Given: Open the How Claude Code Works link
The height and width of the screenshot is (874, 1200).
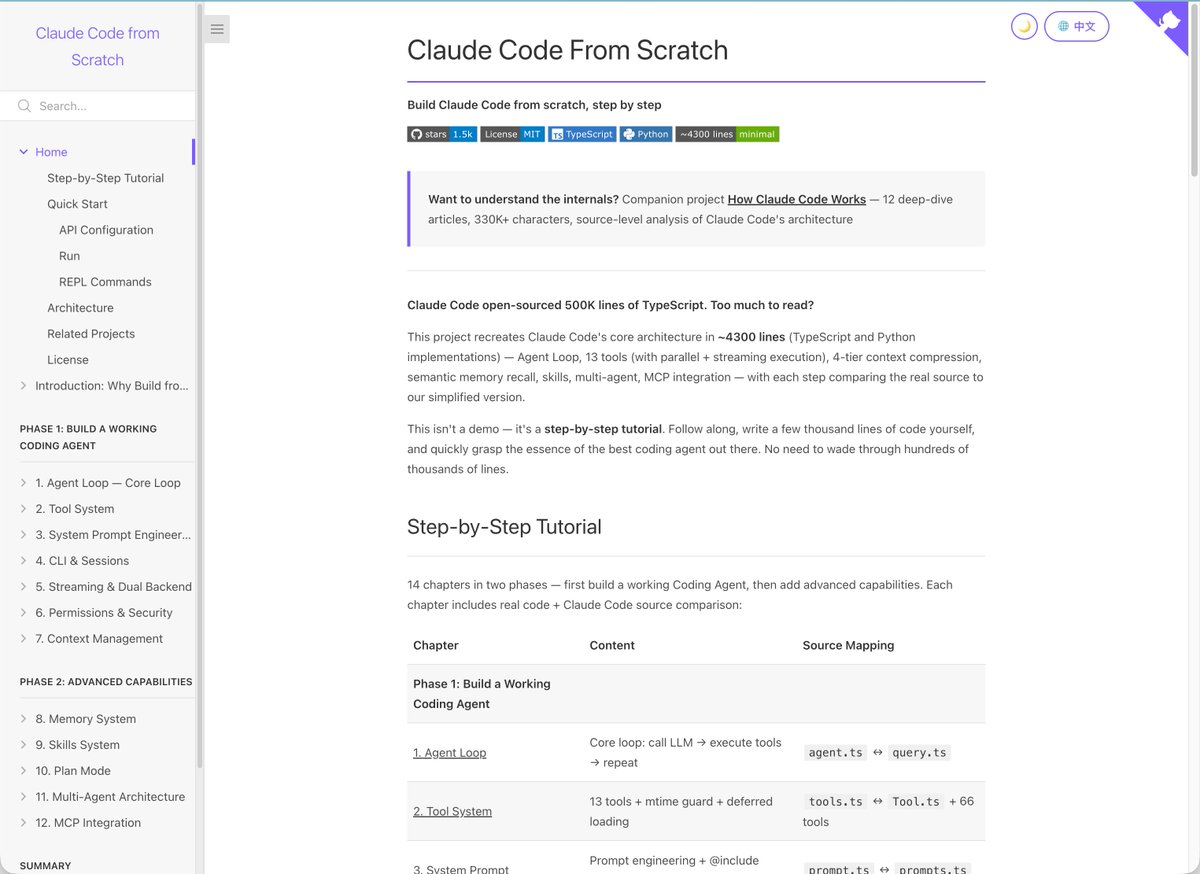Looking at the screenshot, I should 796,199.
